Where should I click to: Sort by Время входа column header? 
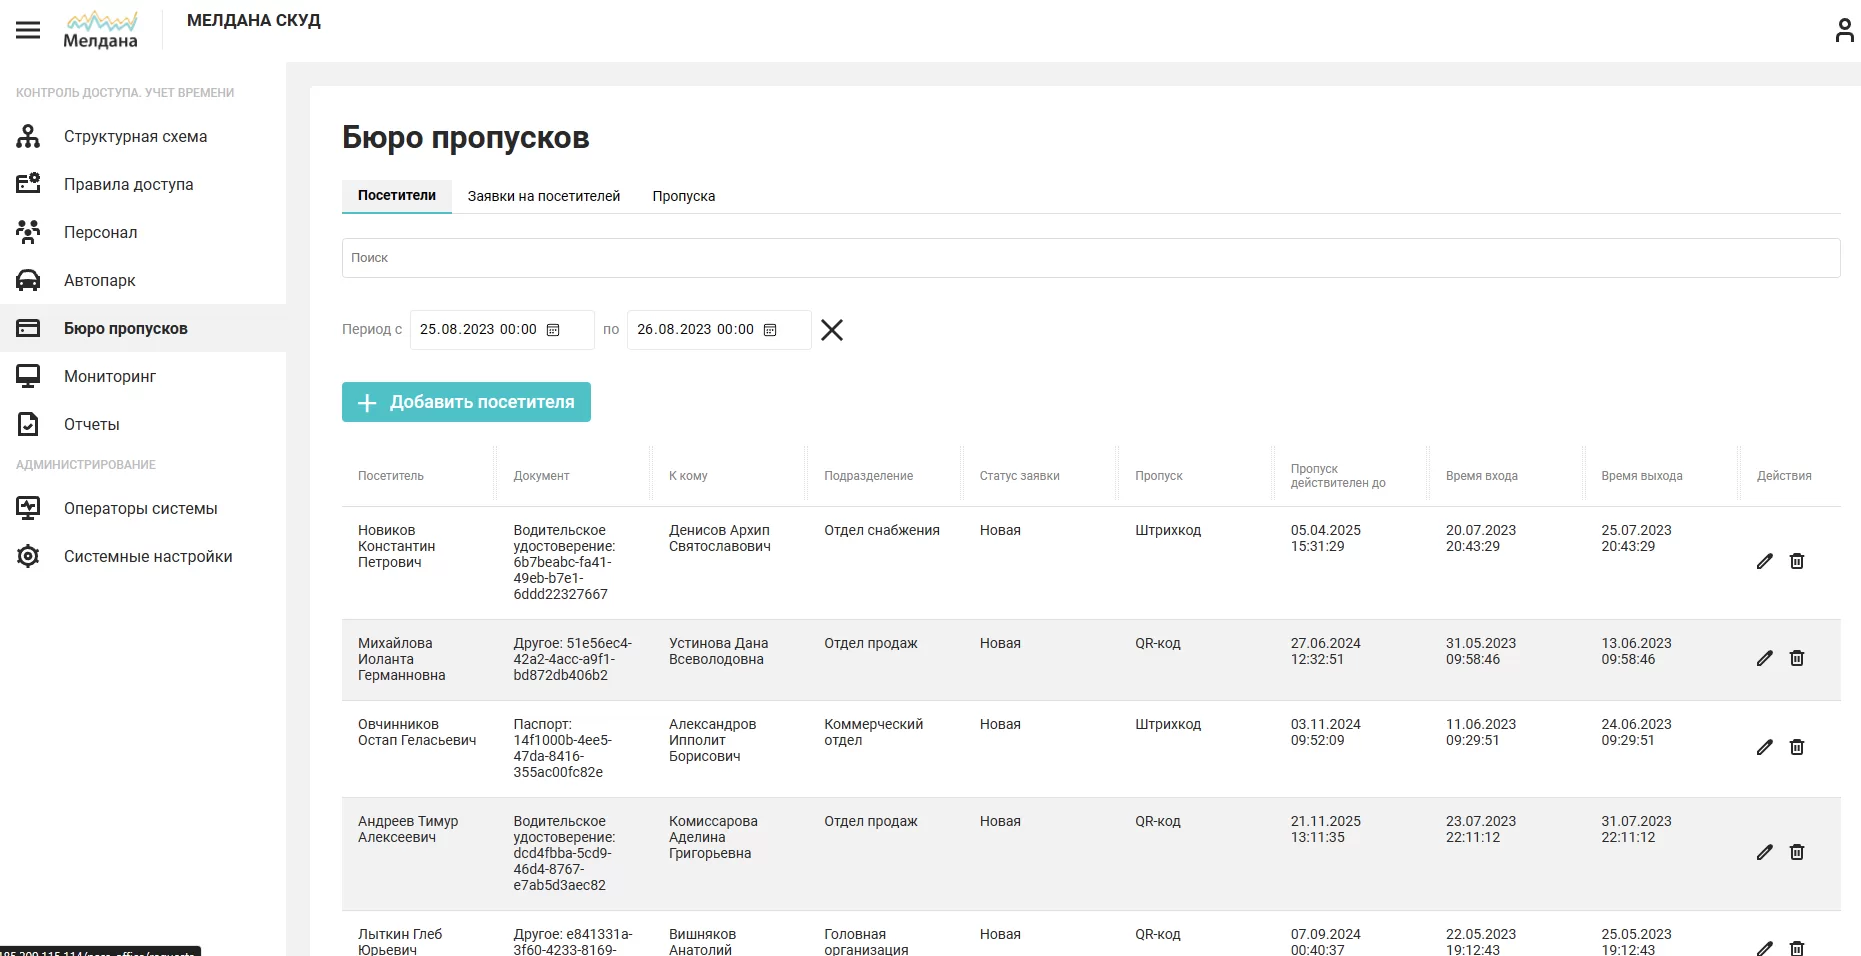click(1482, 476)
